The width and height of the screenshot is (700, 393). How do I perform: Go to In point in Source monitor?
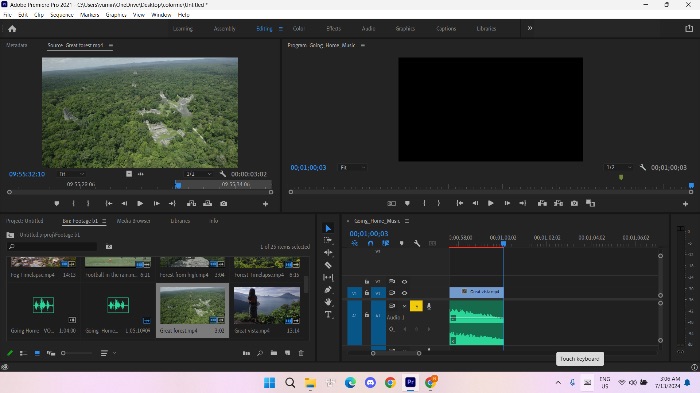pos(108,203)
